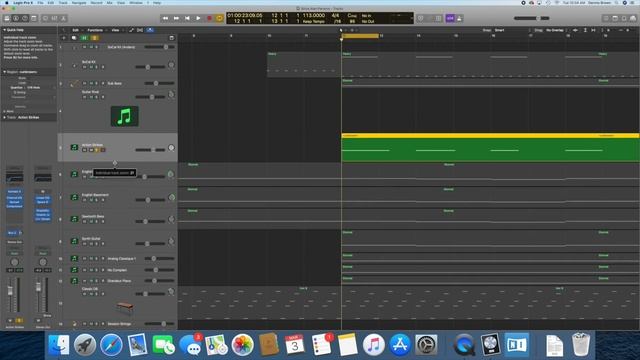Open the Record menu
Viewport: 640px width, 360px height.
click(96, 3)
